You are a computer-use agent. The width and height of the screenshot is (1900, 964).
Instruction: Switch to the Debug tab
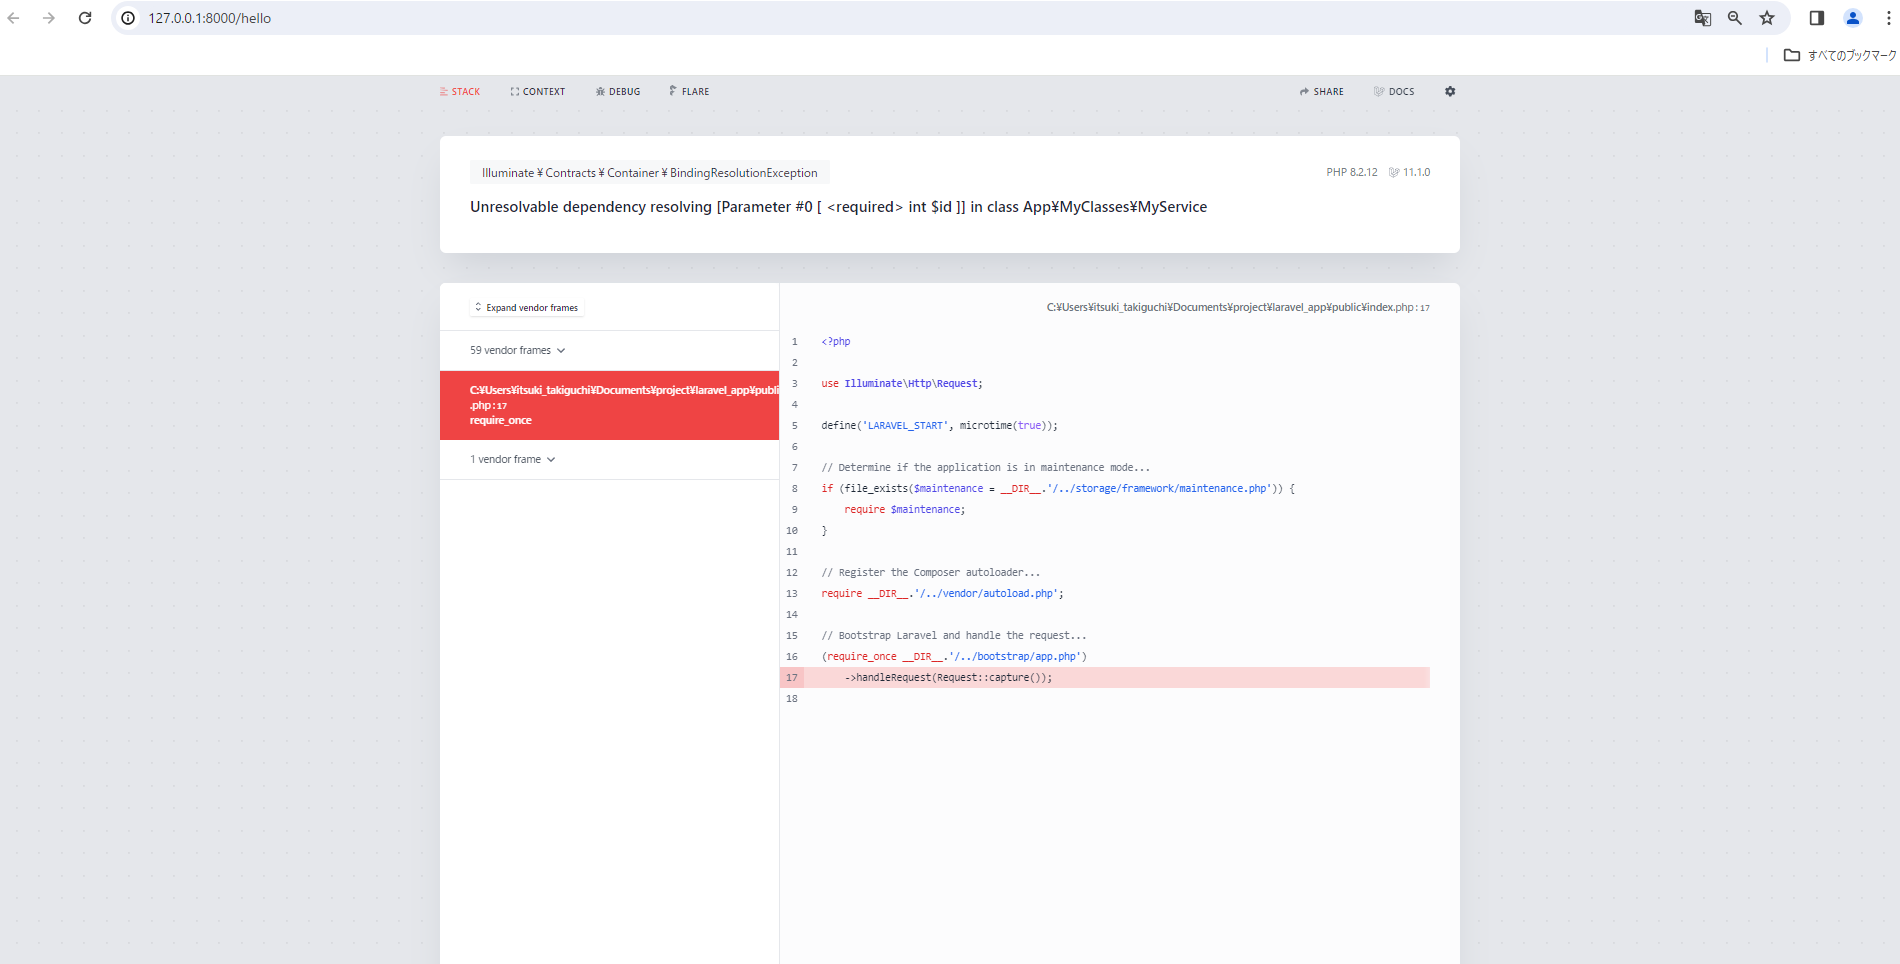click(618, 91)
